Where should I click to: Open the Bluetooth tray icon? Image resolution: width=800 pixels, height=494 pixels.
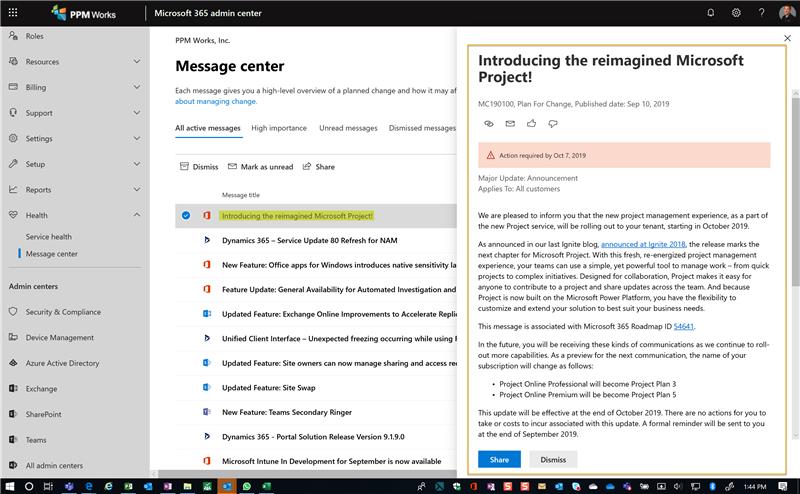point(712,486)
